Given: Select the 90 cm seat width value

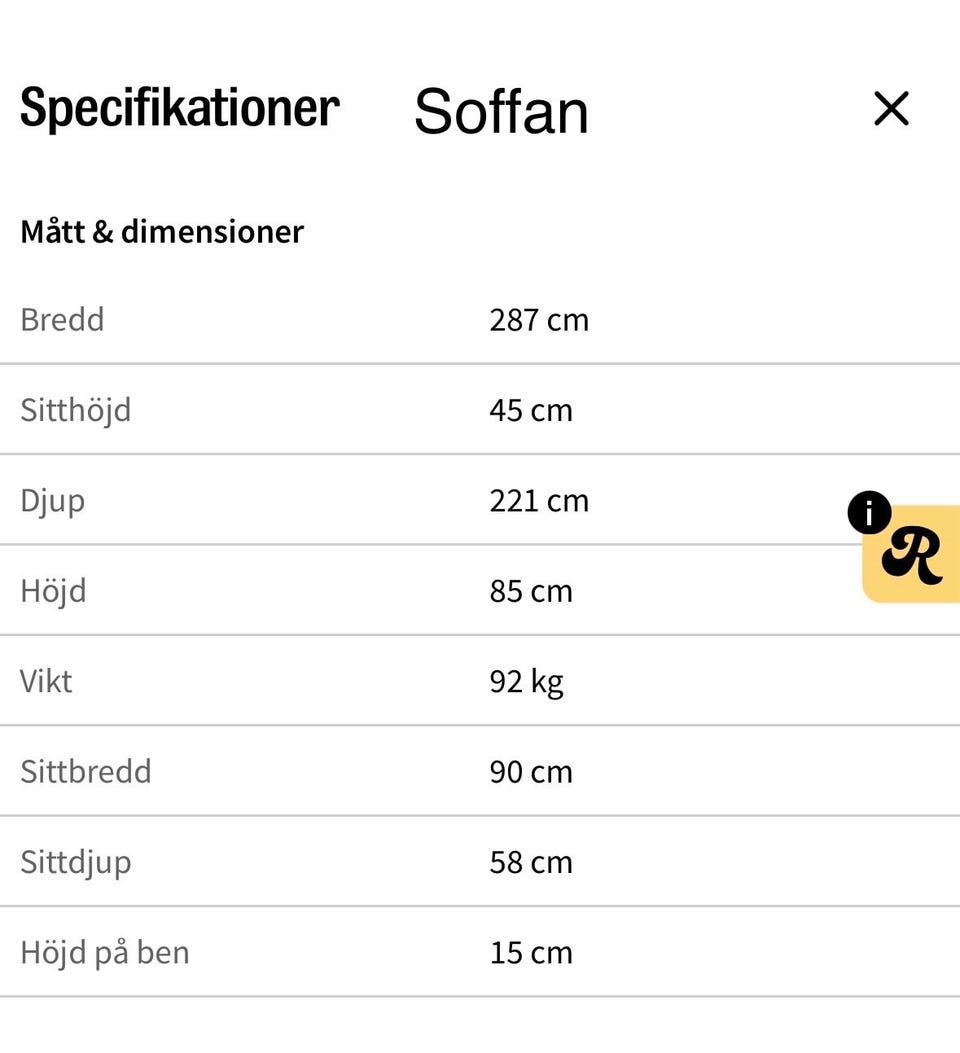Looking at the screenshot, I should (531, 773).
